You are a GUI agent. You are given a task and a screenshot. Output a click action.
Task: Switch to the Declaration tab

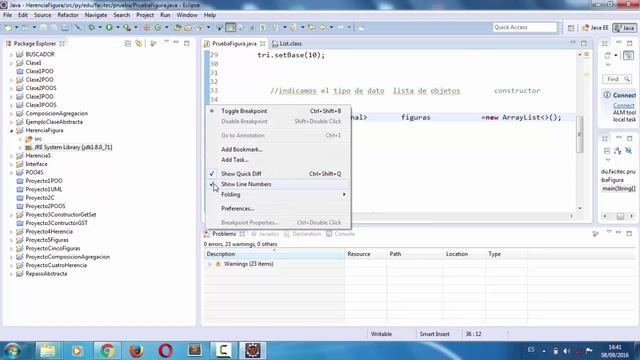coord(302,234)
